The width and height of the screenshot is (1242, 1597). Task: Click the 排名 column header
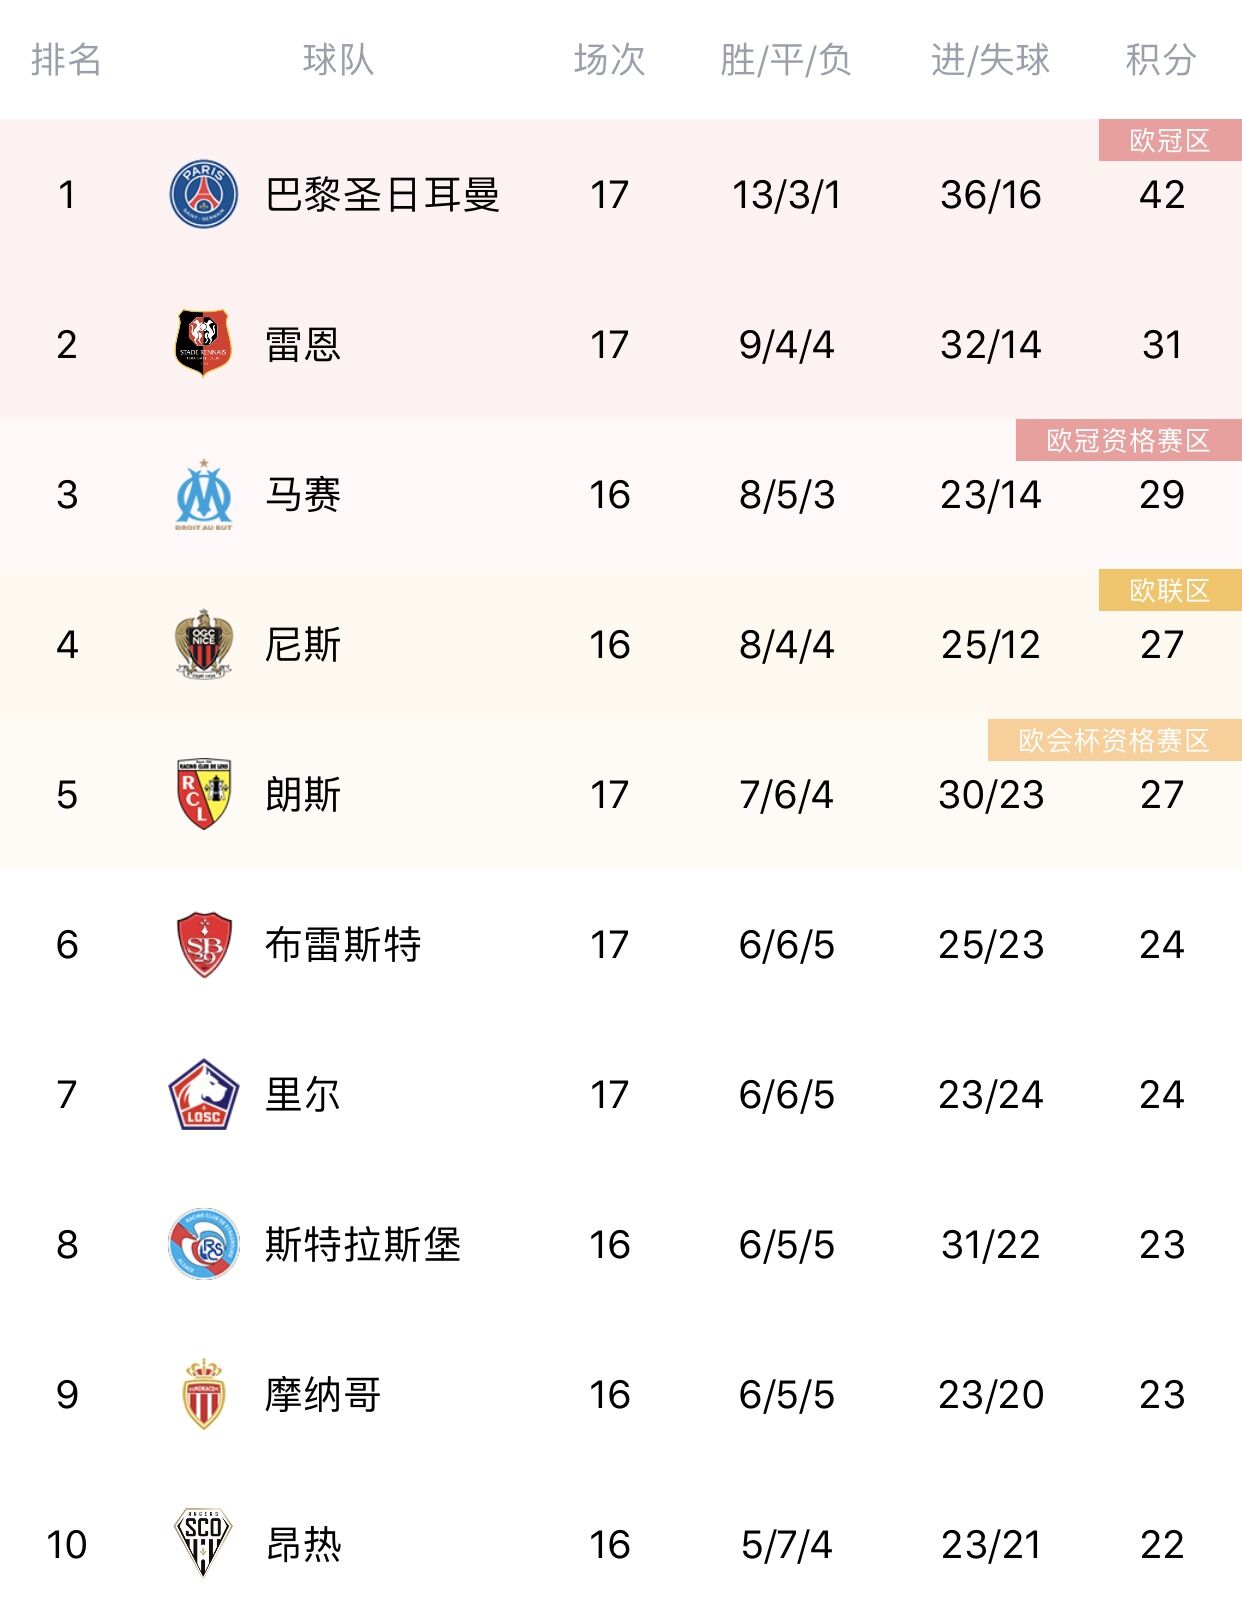(x=66, y=60)
